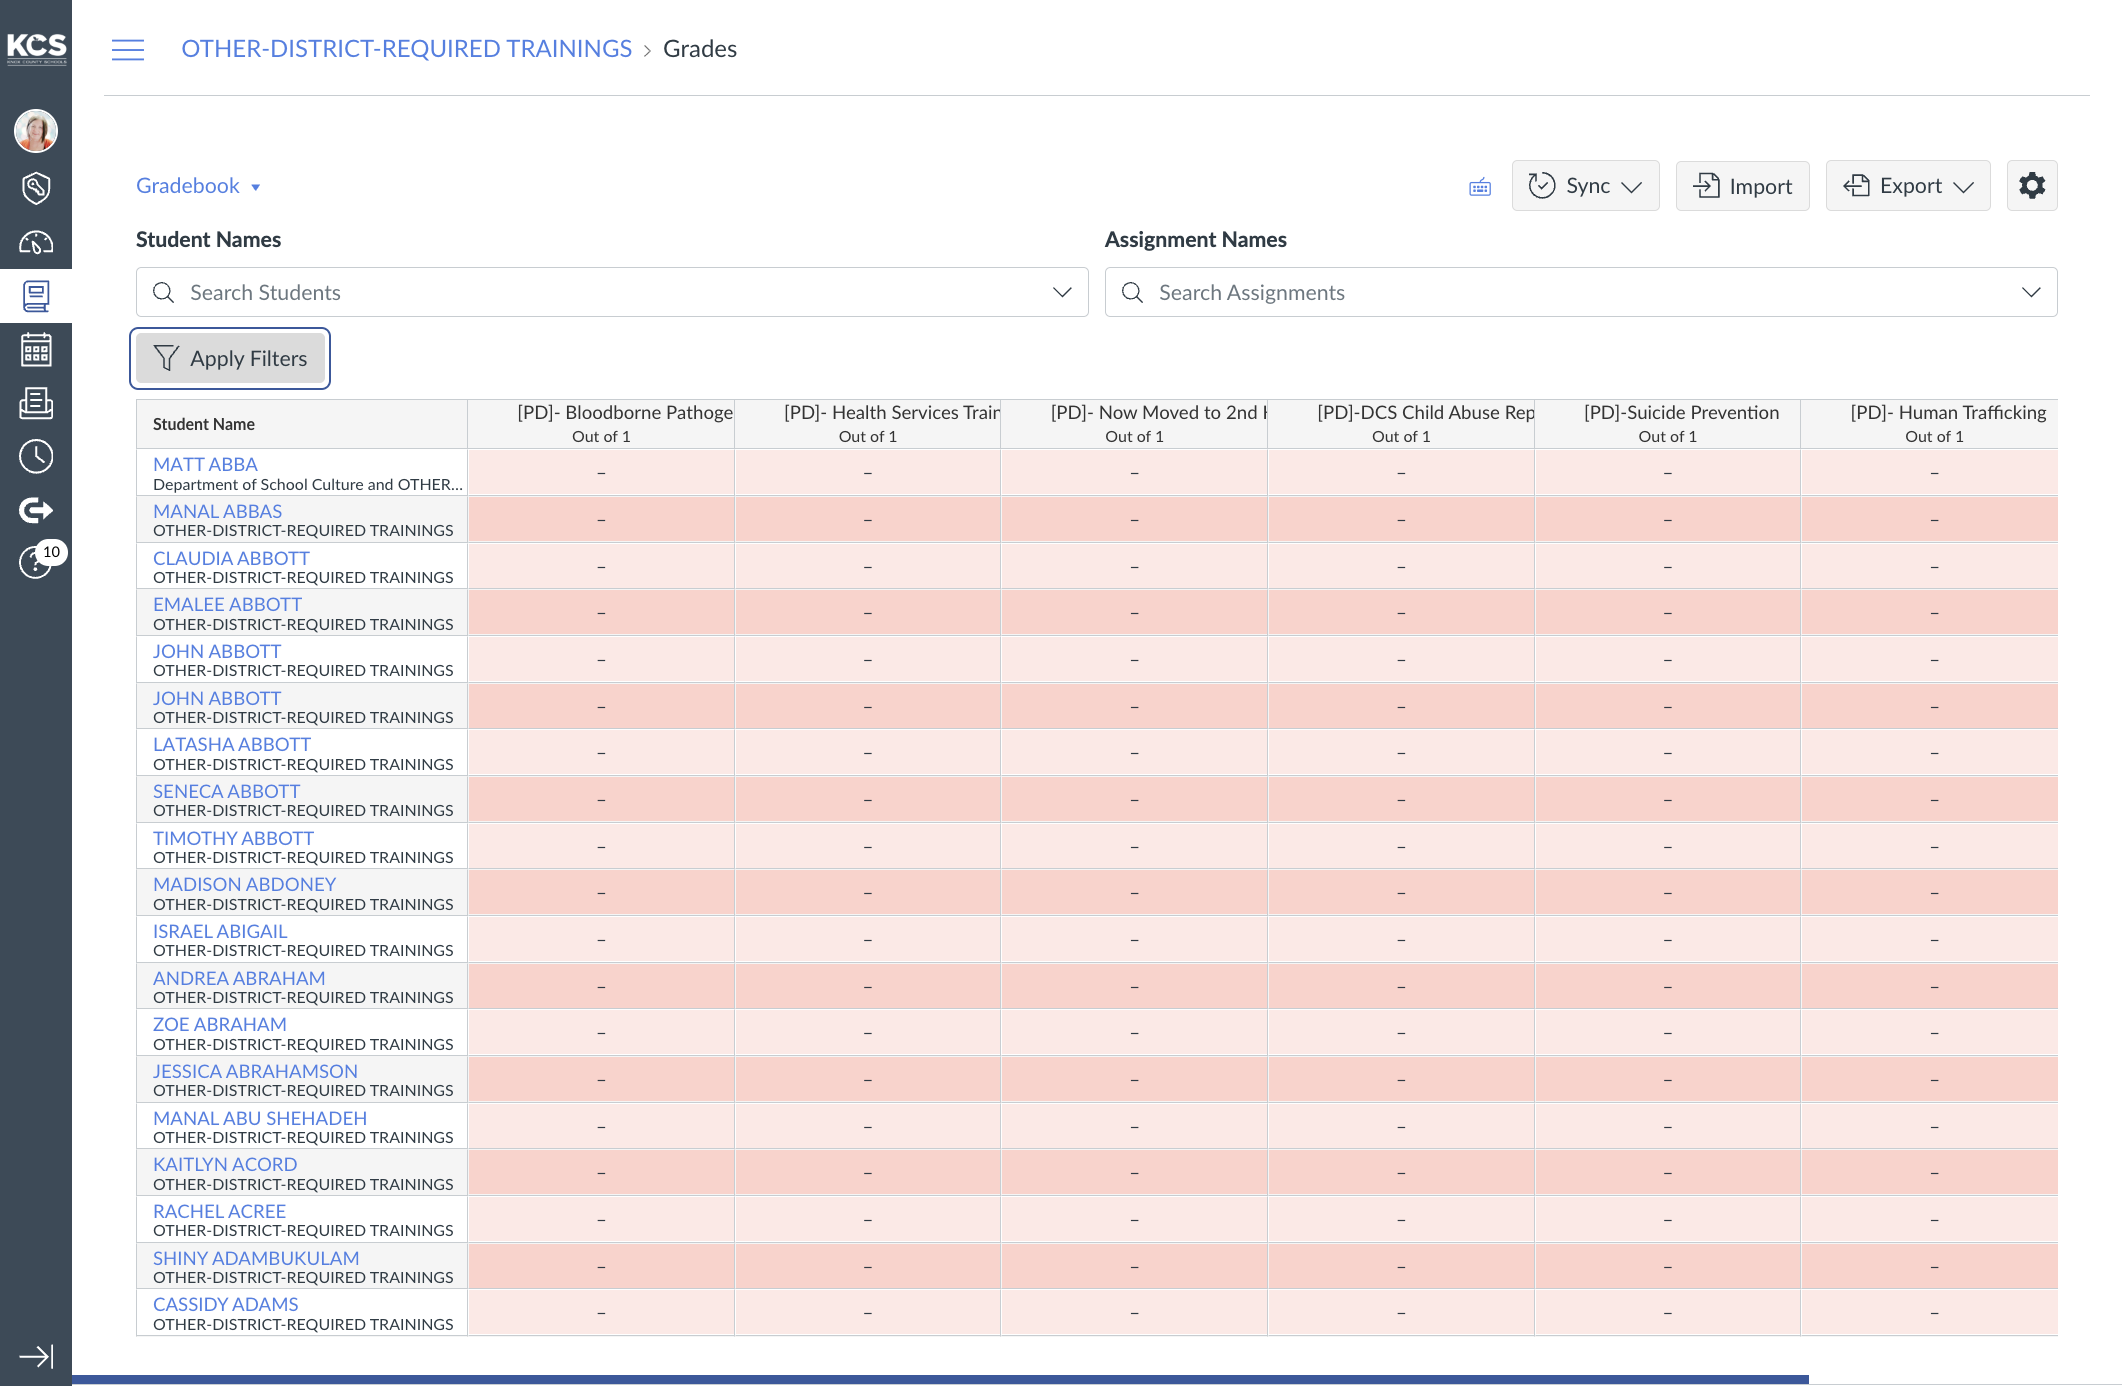Click the Apply Filters button
This screenshot has height=1386, width=2122.
(x=230, y=358)
